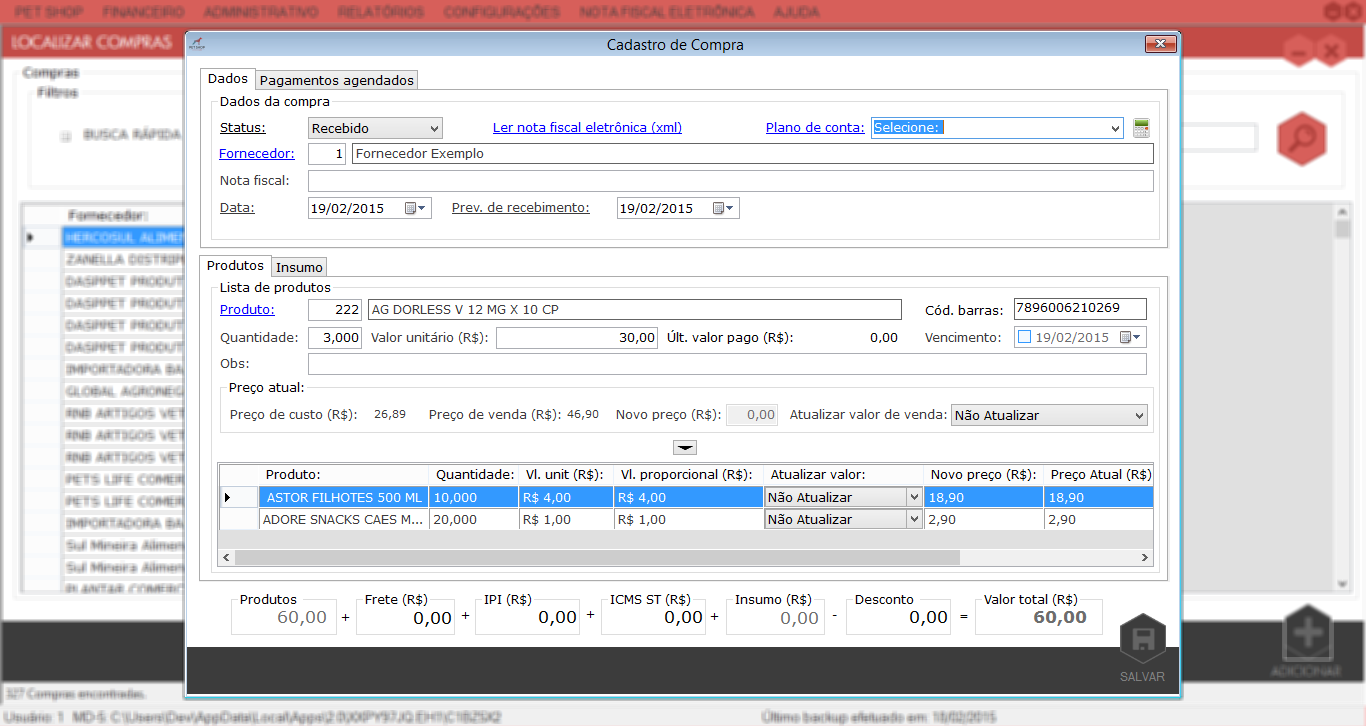The image size is (1366, 726).
Task: Enable the Vencimento date checkbox
Action: (1024, 338)
